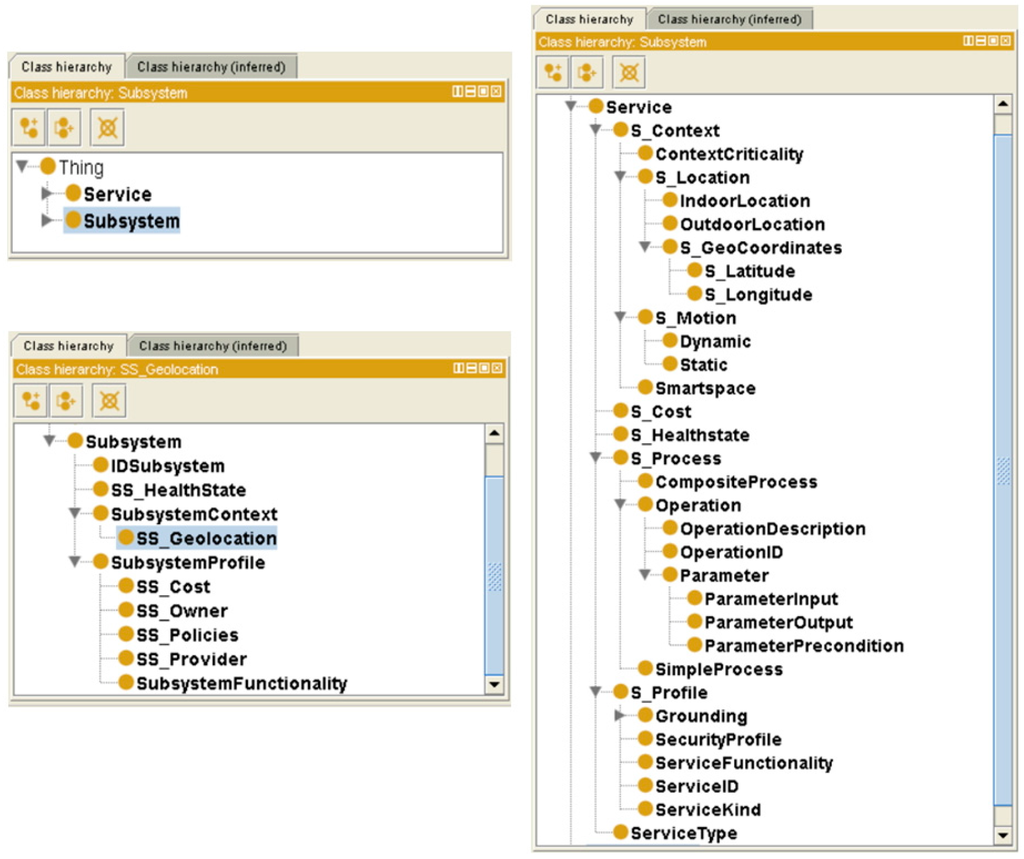Click delete class icon above the S_Context tree
The height and width of the screenshot is (859, 1024).
(629, 72)
